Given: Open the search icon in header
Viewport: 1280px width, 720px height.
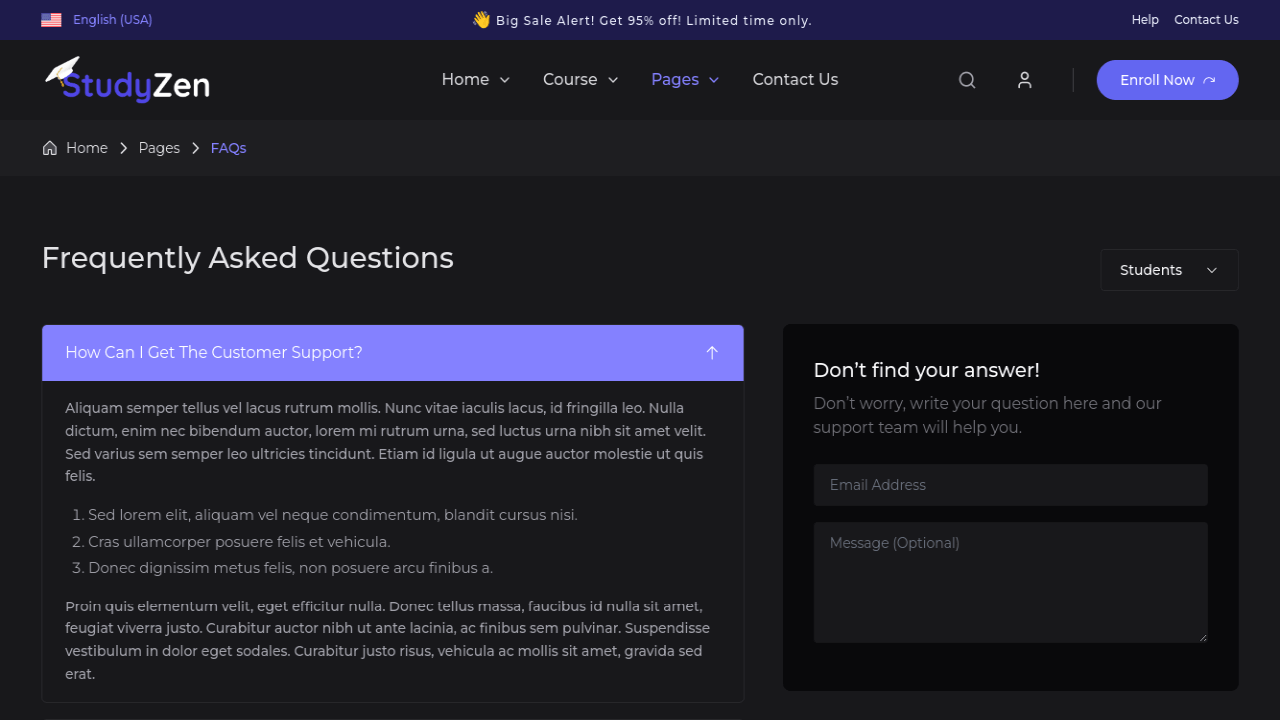Looking at the screenshot, I should click(x=967, y=80).
